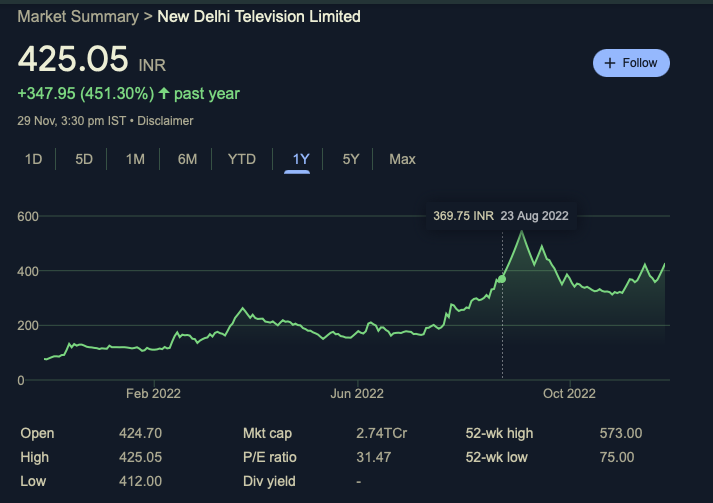The image size is (713, 503).
Task: Show the YTD chart range
Action: (x=241, y=159)
